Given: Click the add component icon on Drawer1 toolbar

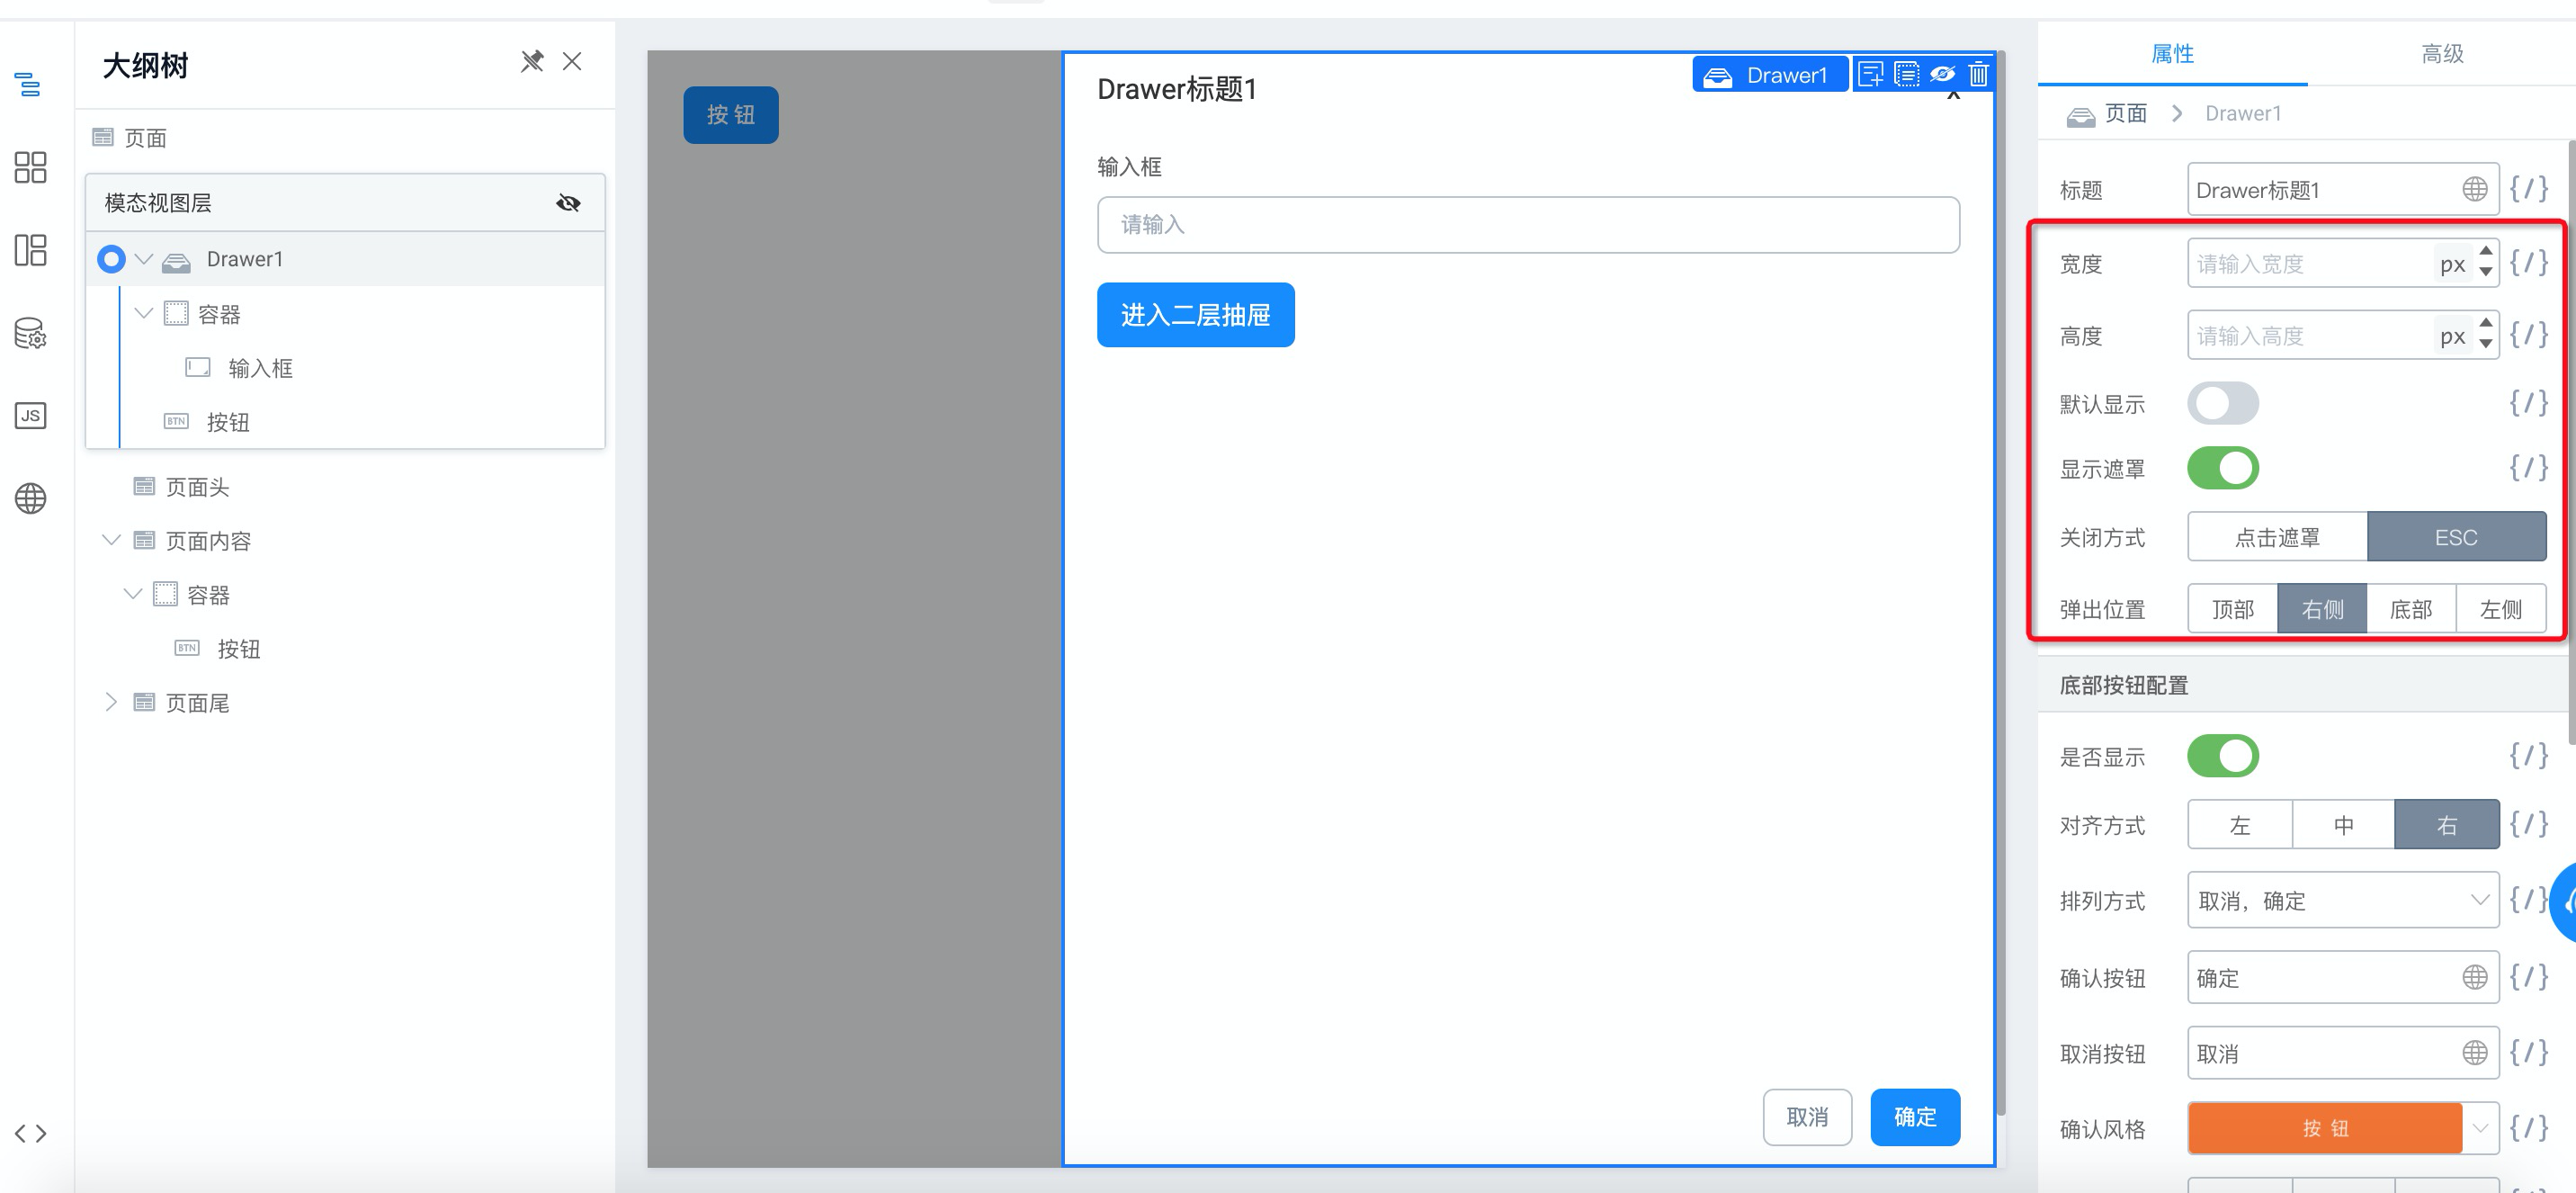Looking at the screenshot, I should (x=1870, y=75).
